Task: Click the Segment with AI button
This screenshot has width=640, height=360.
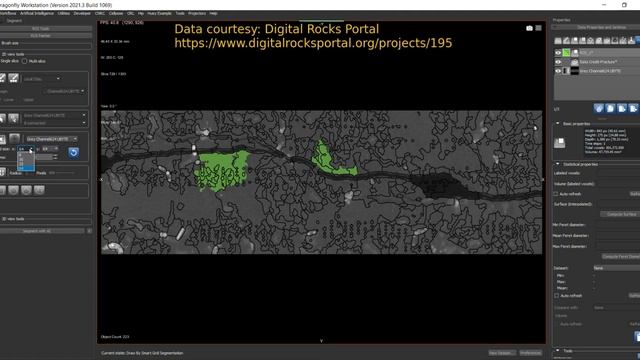Action: coord(42,231)
